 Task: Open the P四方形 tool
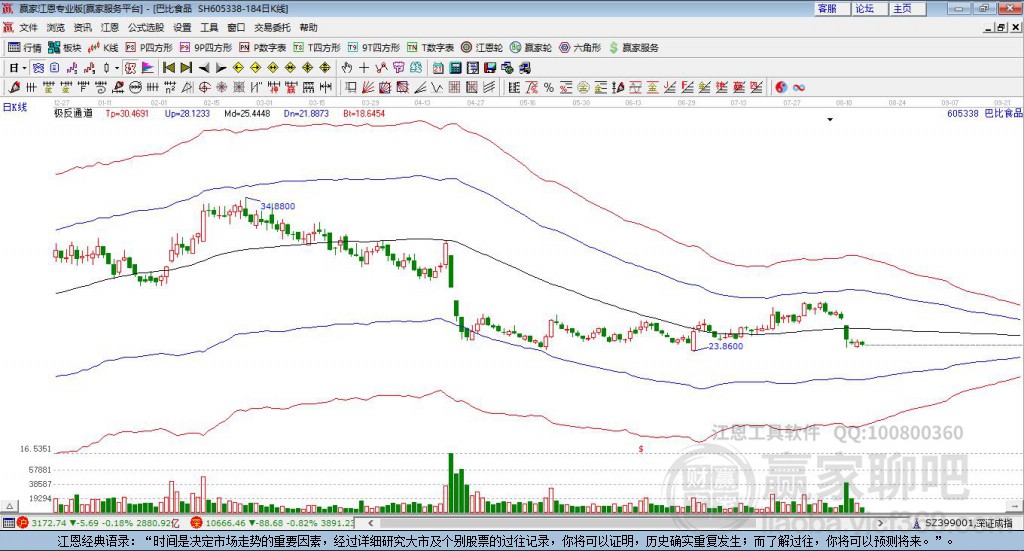(x=149, y=48)
